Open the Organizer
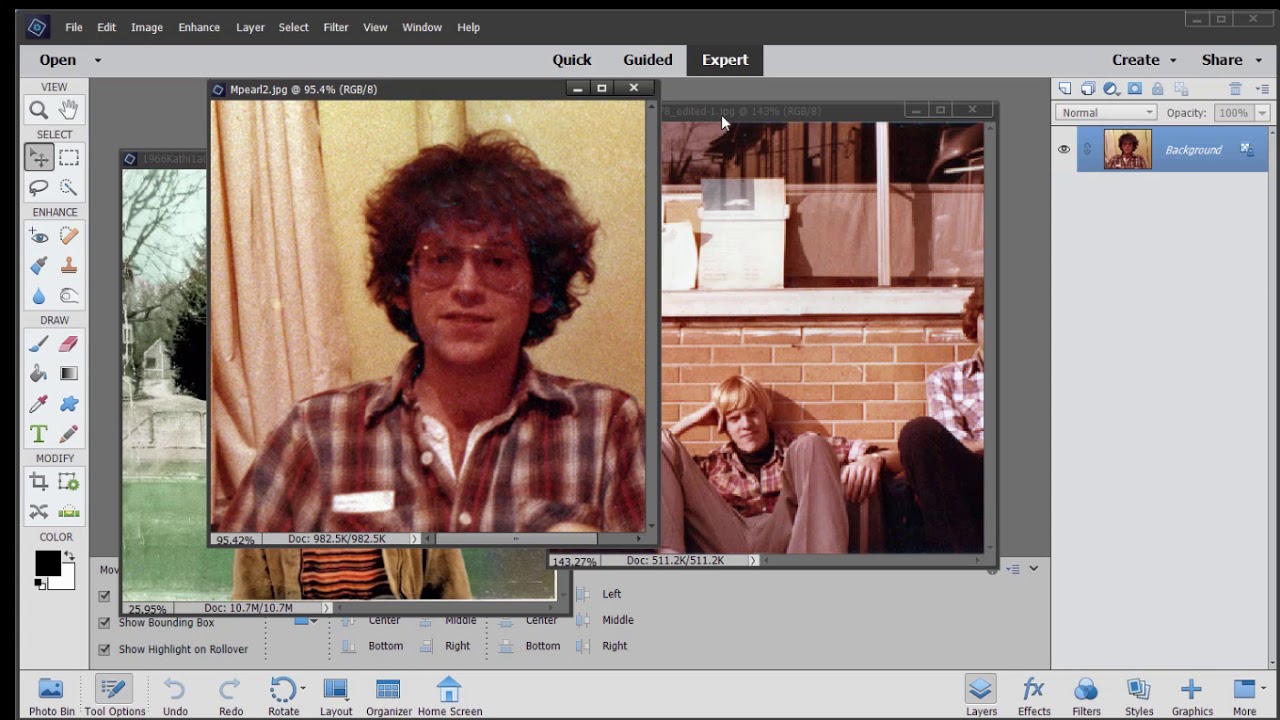 (x=388, y=696)
